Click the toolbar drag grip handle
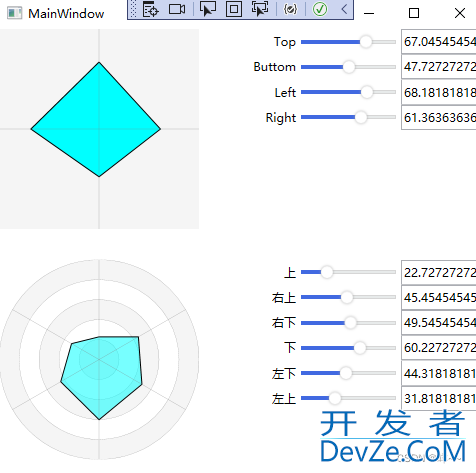The height and width of the screenshot is (473, 476). (x=133, y=9)
